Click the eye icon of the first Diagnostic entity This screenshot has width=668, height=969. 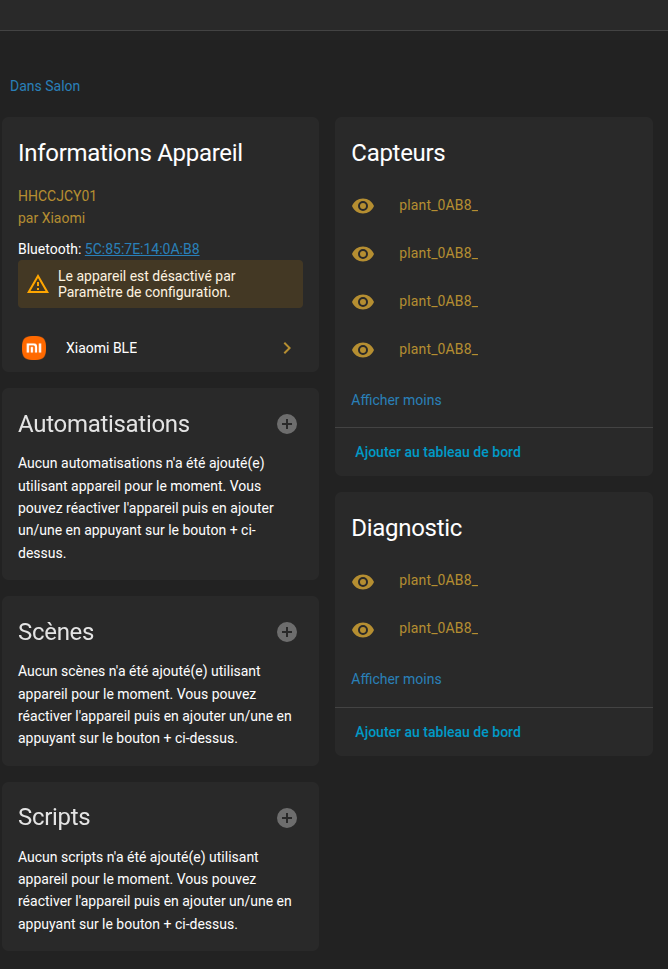(363, 581)
